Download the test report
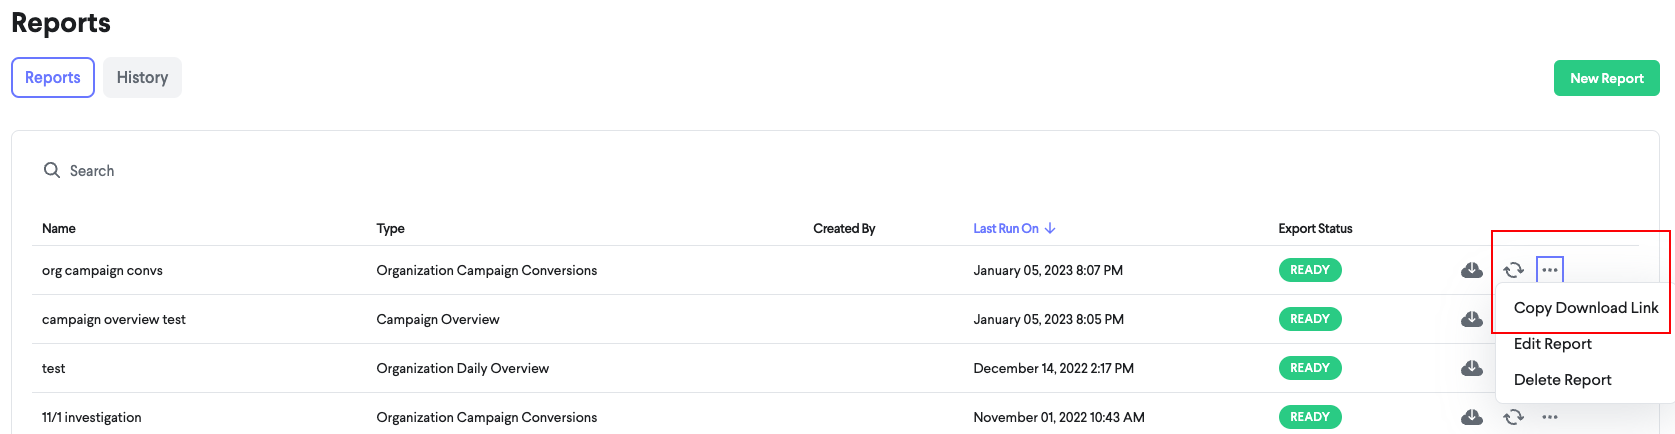 coord(1471,368)
